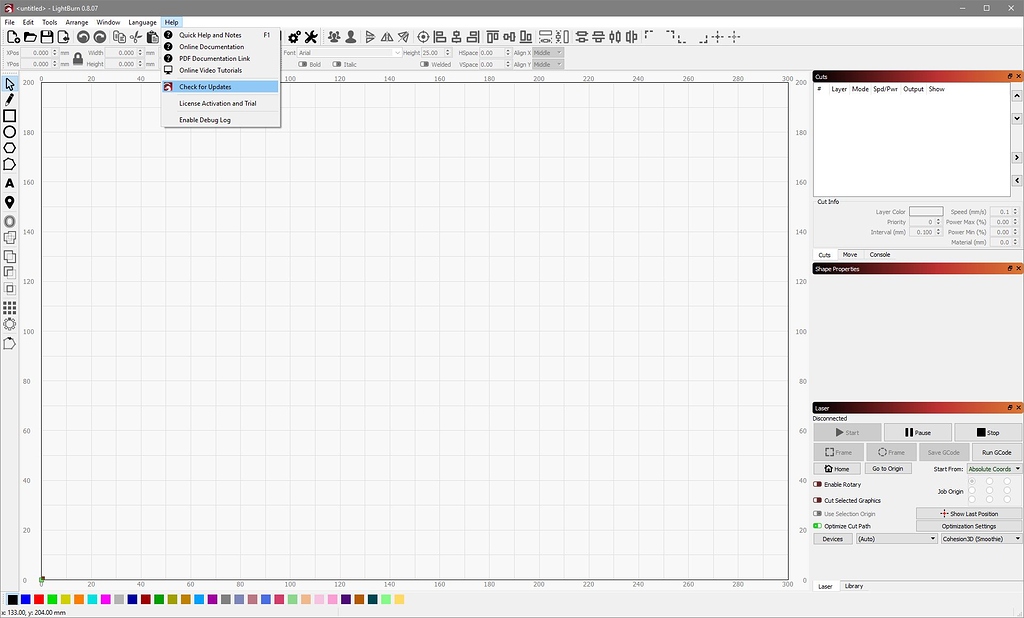Select Enable Debug Log menu entry
Image resolution: width=1024 pixels, height=618 pixels.
click(x=221, y=120)
